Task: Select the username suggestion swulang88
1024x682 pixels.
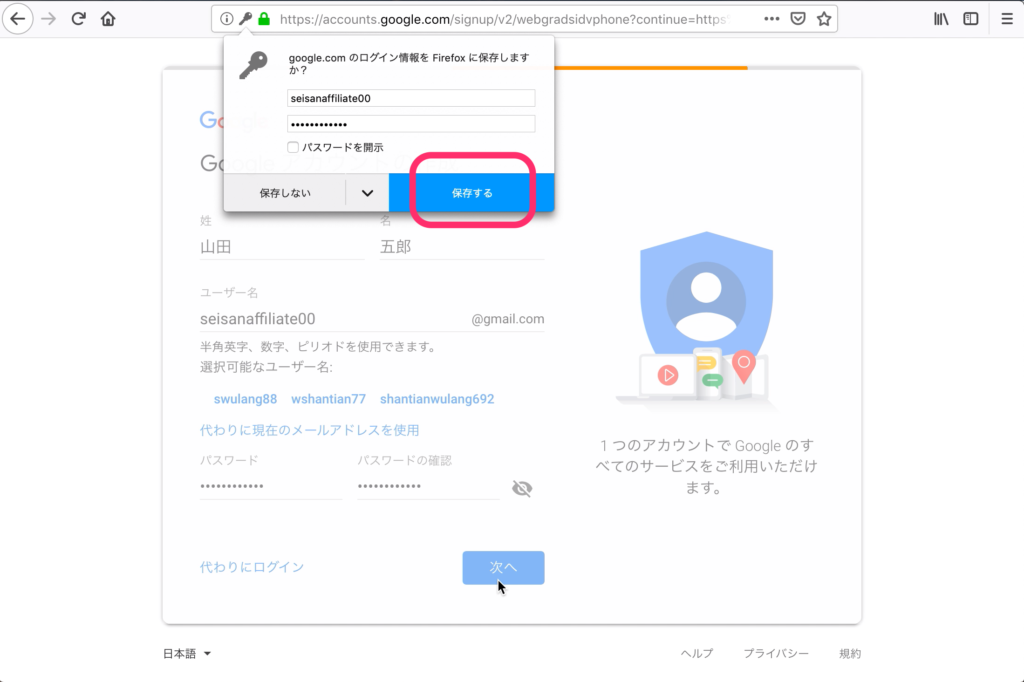Action: coord(245,398)
